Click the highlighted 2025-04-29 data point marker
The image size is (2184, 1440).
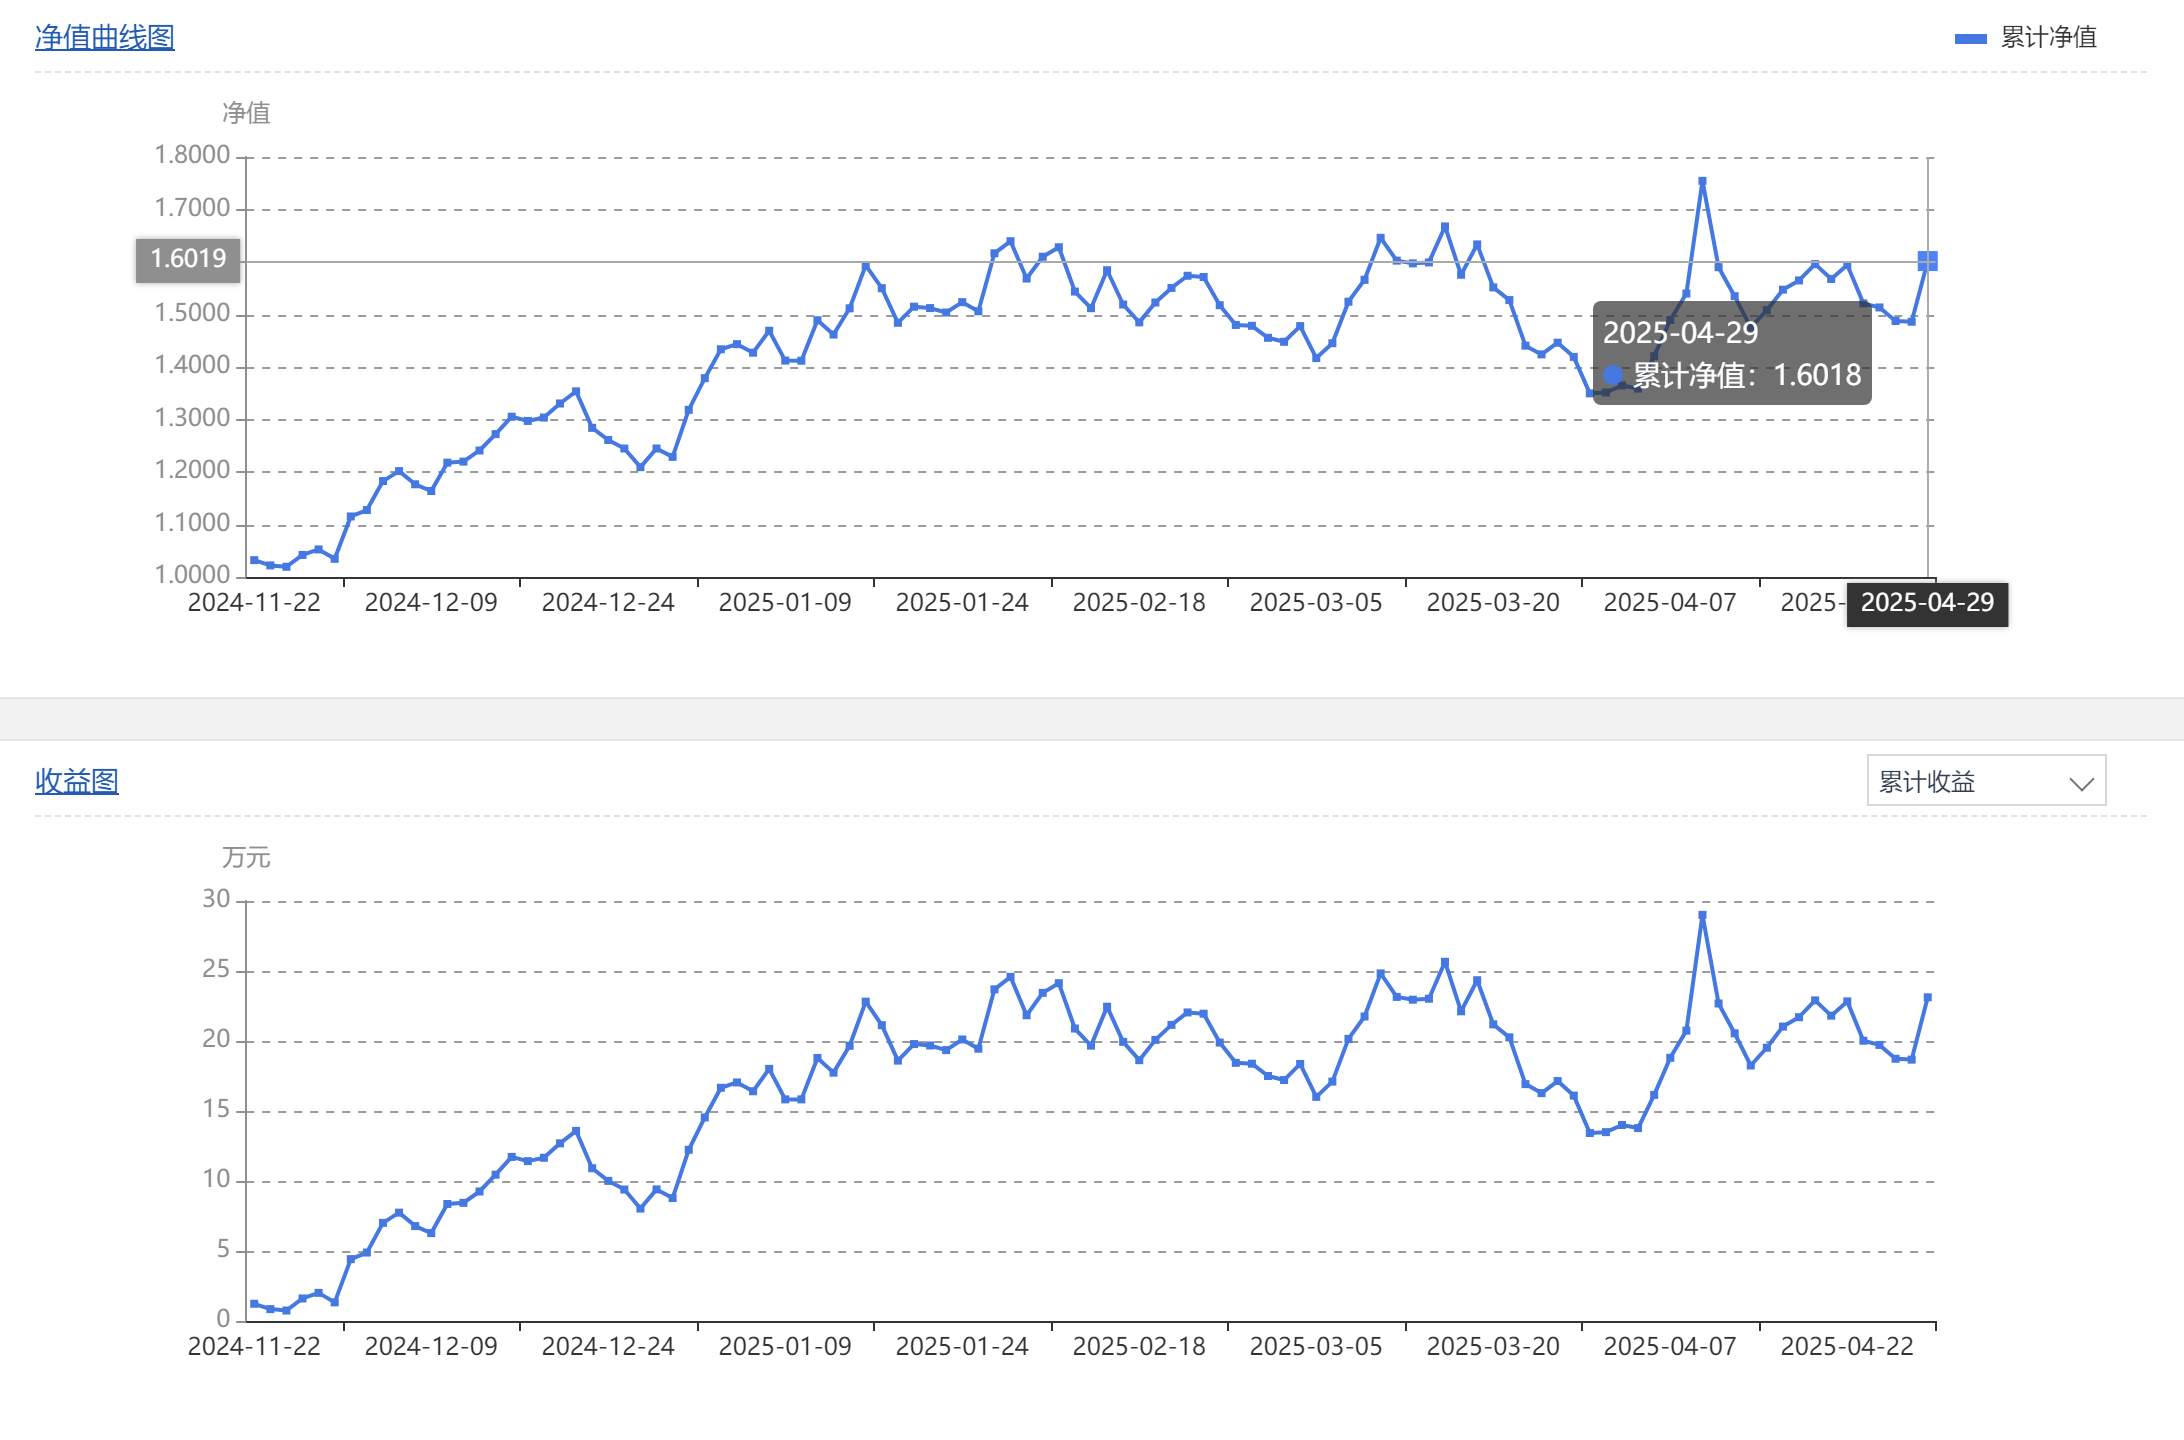coord(1927,261)
